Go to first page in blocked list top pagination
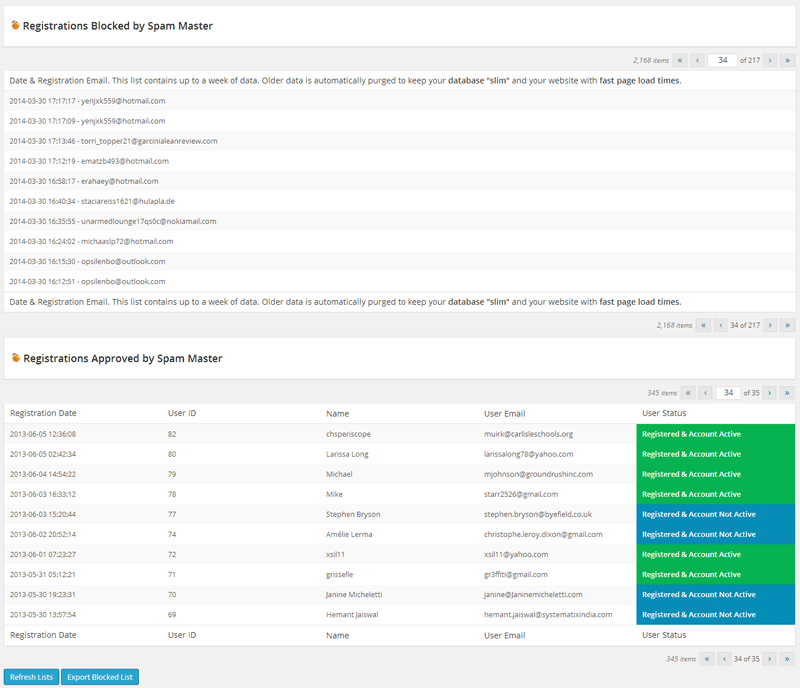This screenshot has height=688, width=800. tap(680, 60)
